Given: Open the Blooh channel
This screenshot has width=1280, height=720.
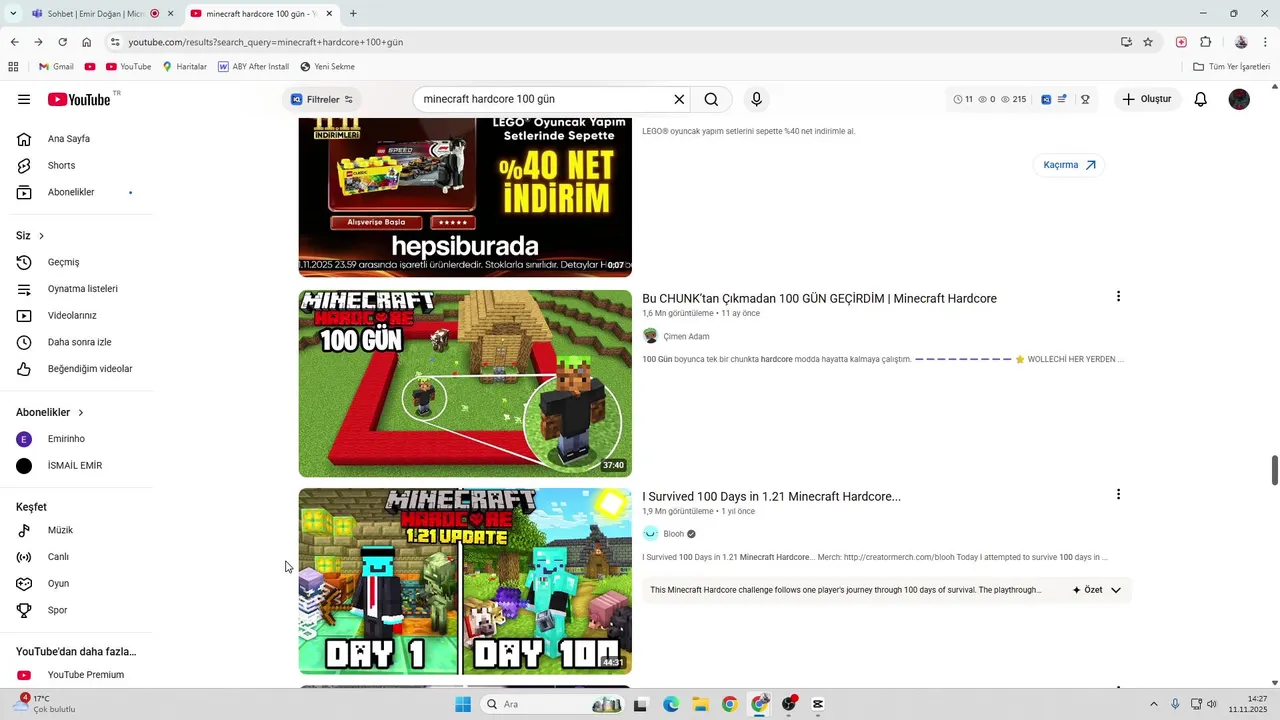Looking at the screenshot, I should pos(673,534).
